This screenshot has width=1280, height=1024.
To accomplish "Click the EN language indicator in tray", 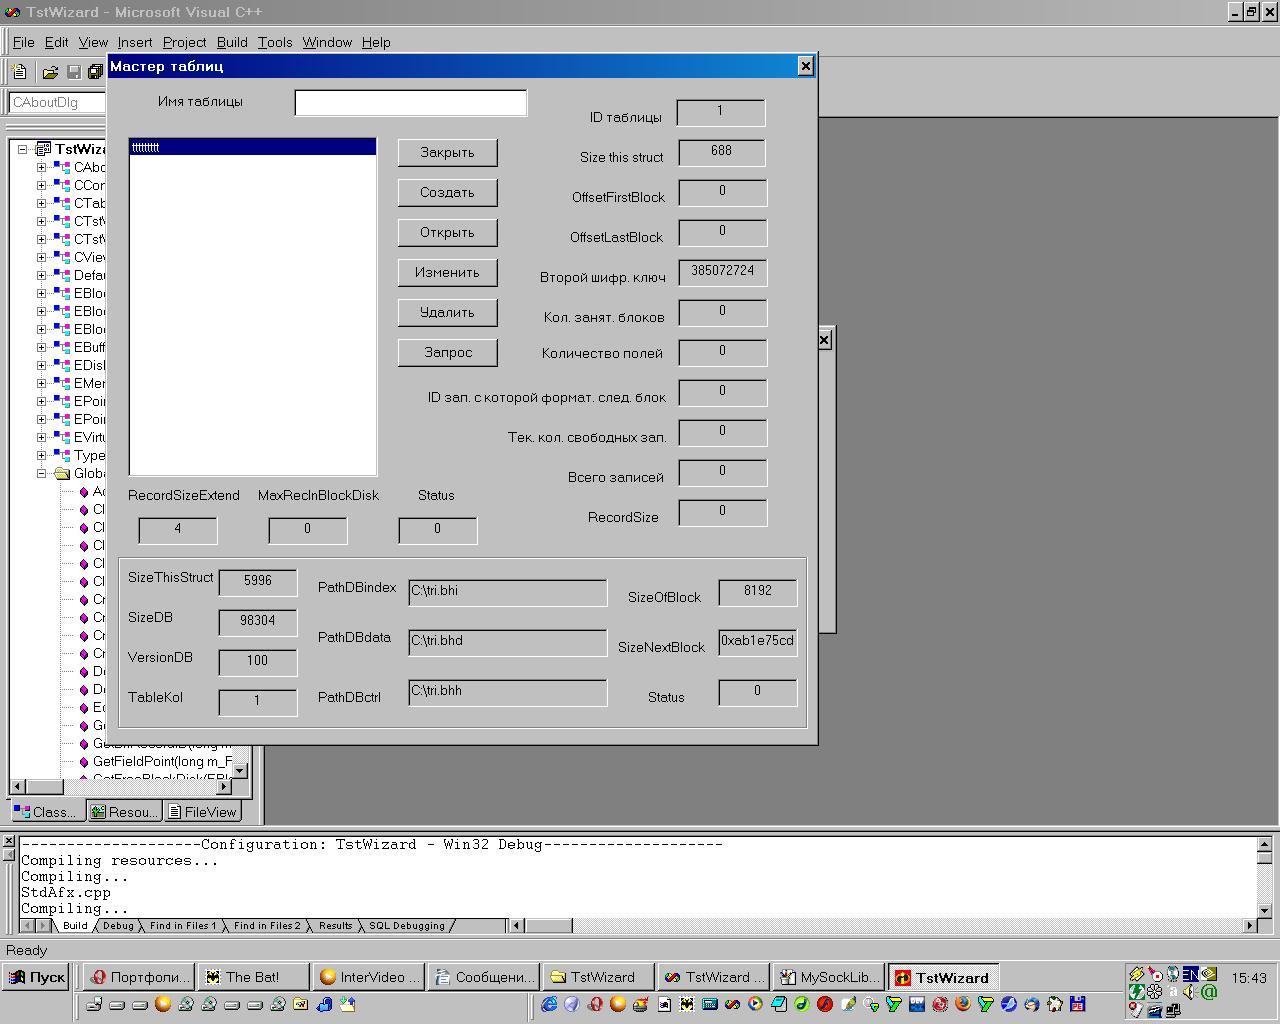I will (1190, 974).
